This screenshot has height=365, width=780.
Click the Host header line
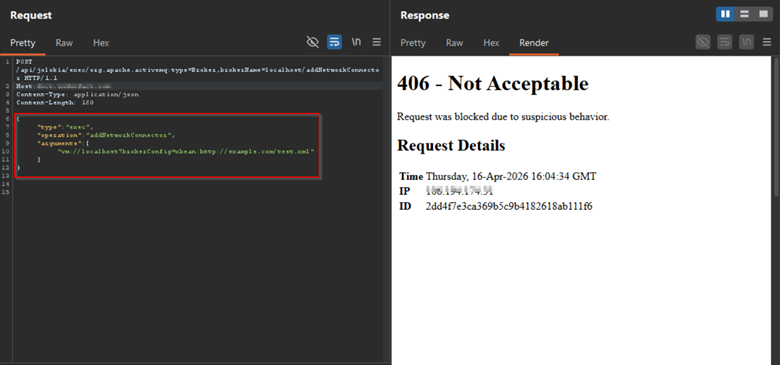(64, 86)
